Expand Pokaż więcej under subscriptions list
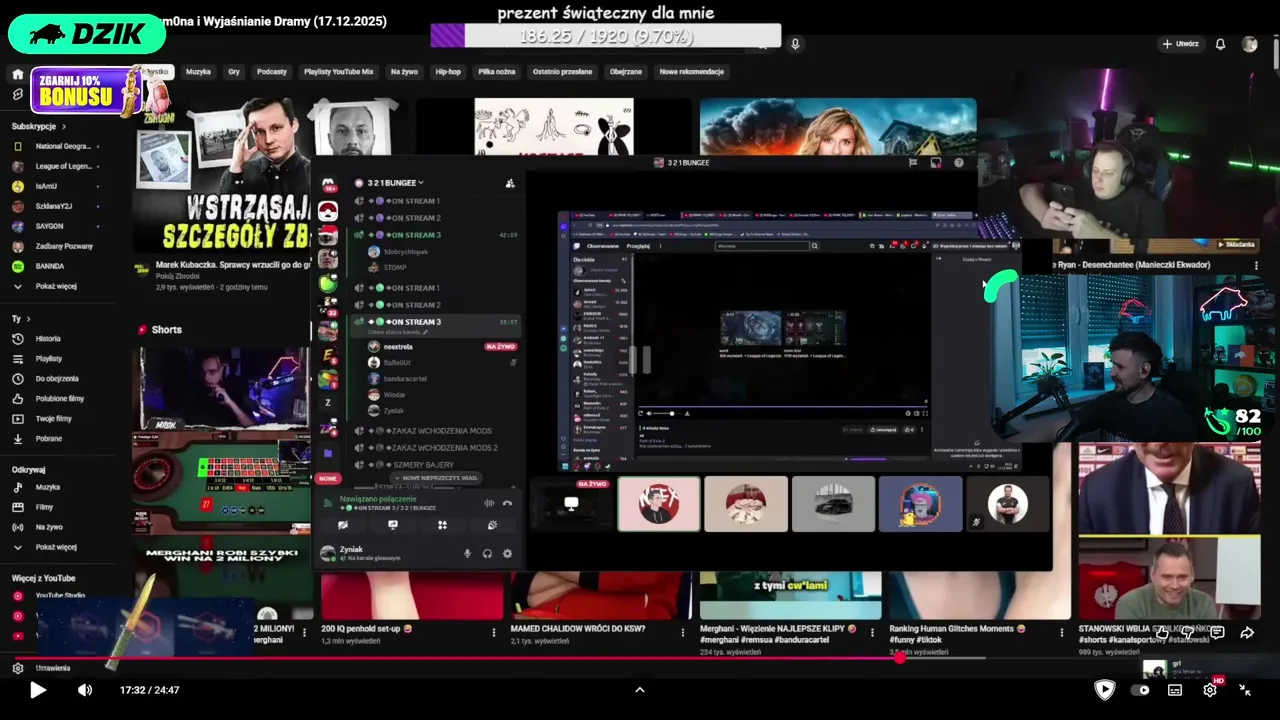1280x720 pixels. coord(55,286)
